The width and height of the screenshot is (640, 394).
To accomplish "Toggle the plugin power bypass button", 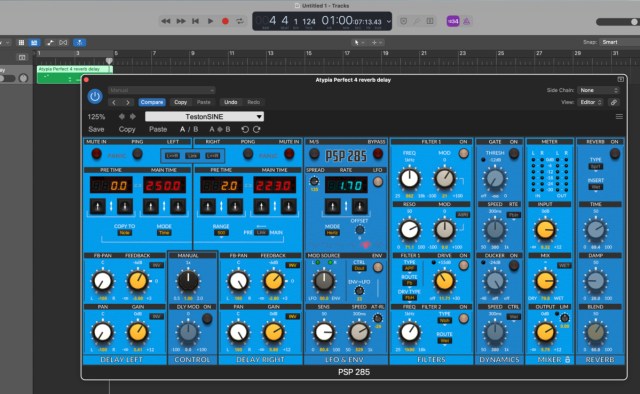I will tap(95, 96).
